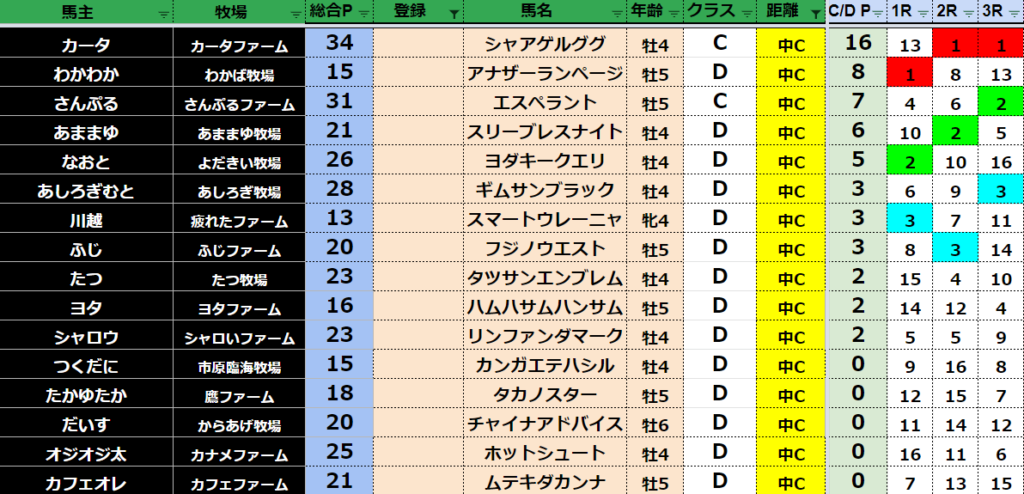This screenshot has width=1024, height=494.
Task: Select the シャアゲルググ horse name cell
Action: [x=545, y=44]
